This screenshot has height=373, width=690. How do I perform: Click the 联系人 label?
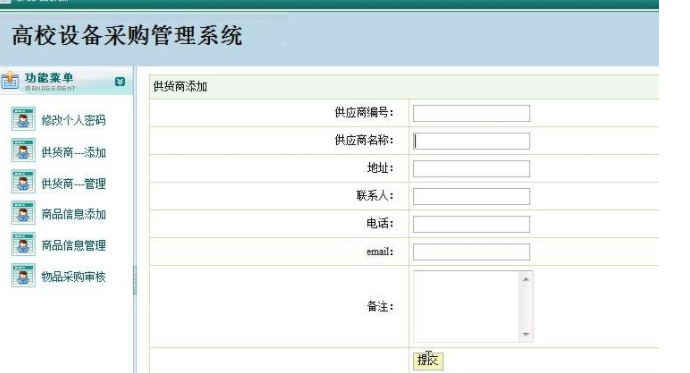pyautogui.click(x=374, y=196)
